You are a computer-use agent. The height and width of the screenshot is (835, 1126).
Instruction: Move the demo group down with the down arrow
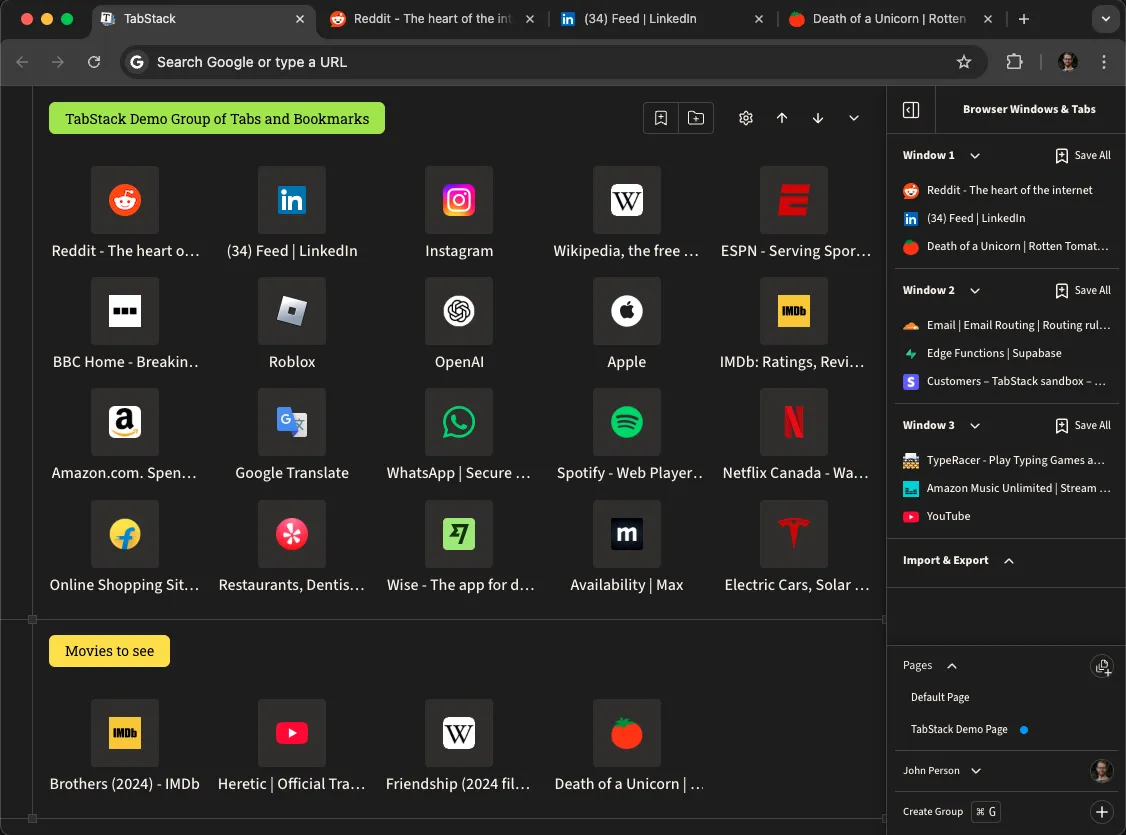tap(818, 118)
